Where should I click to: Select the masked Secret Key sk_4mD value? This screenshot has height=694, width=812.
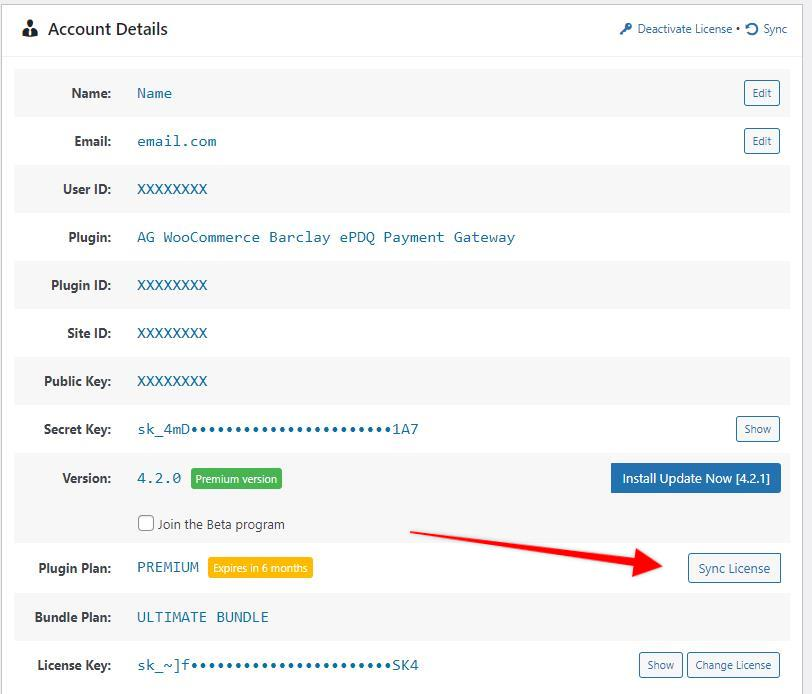tap(278, 429)
